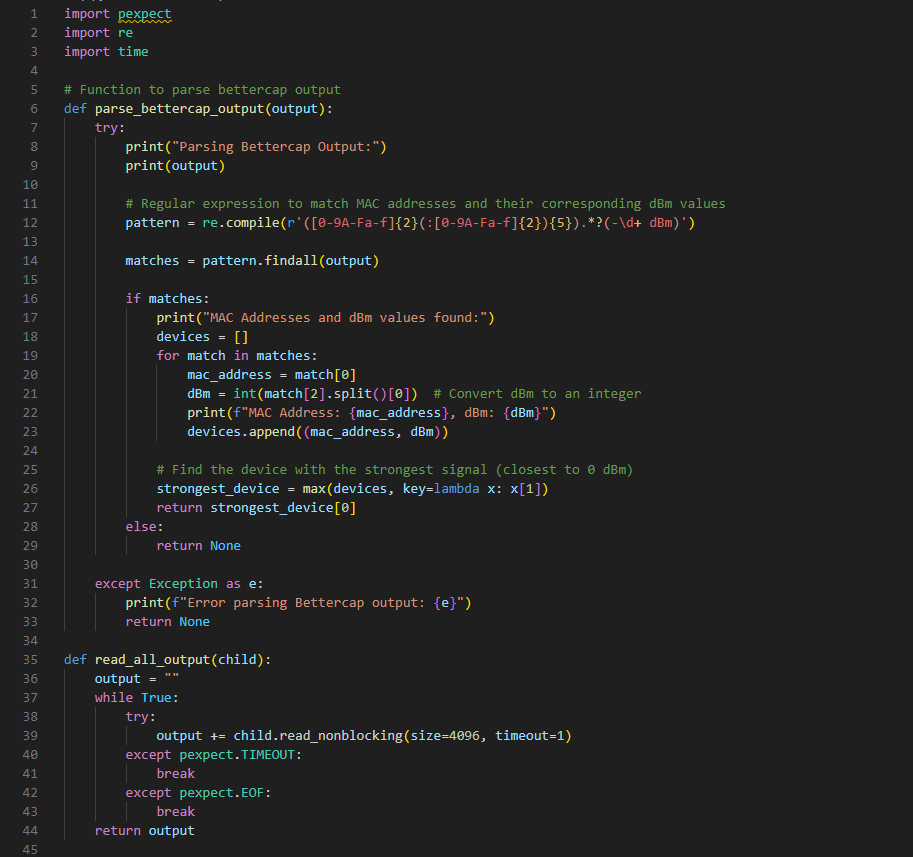The height and width of the screenshot is (857, 913).
Task: Click the string "MAC Addresses and dBm values found:"
Action: (345, 318)
